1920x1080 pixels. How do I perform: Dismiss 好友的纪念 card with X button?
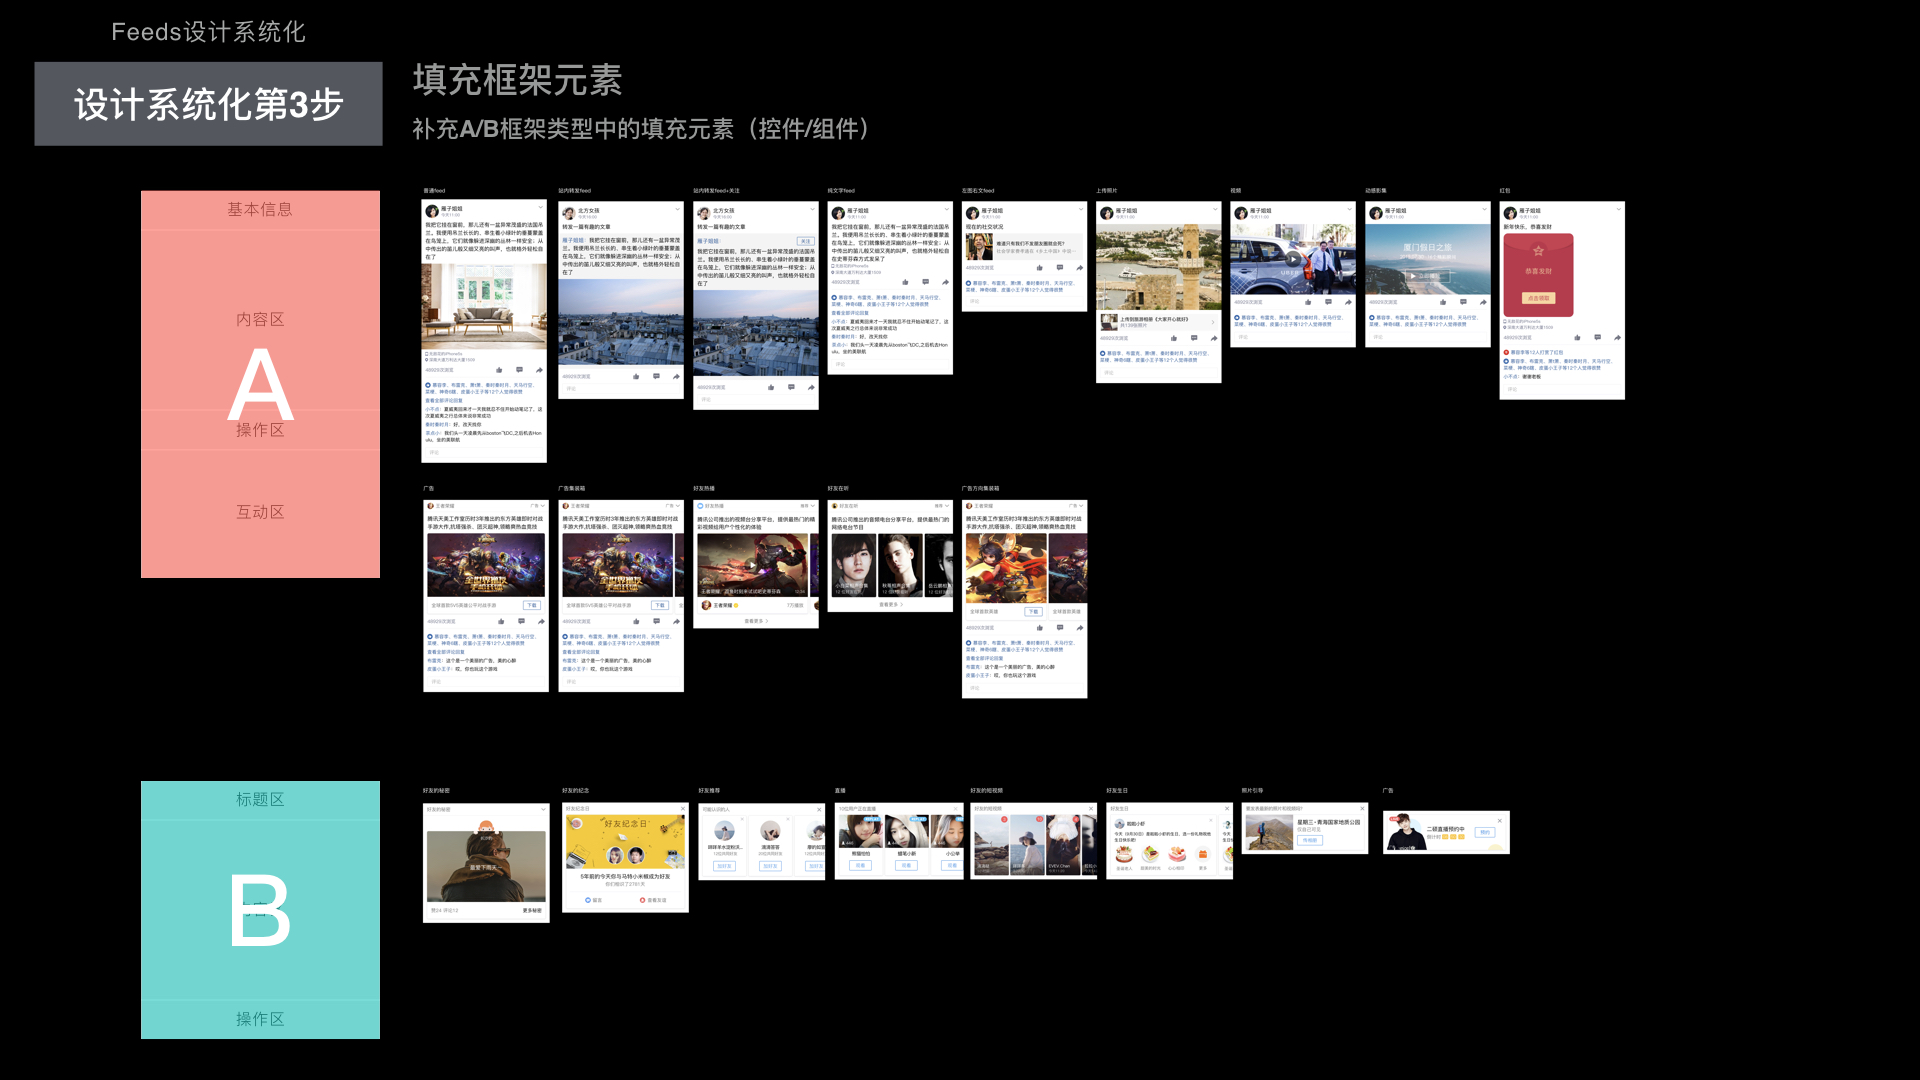click(683, 808)
